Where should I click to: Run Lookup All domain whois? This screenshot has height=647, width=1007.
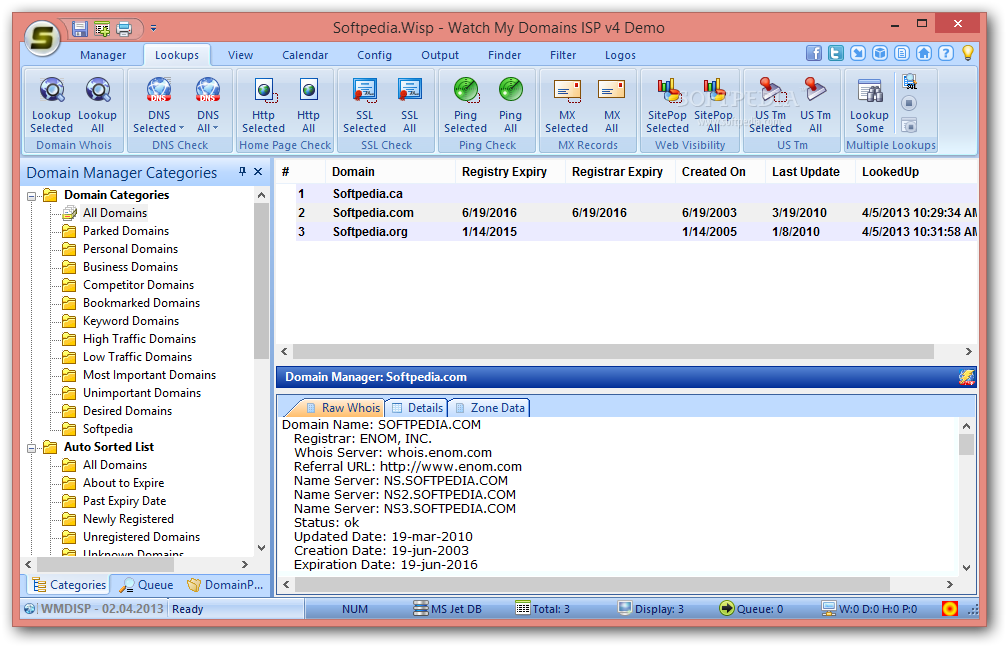pos(98,105)
